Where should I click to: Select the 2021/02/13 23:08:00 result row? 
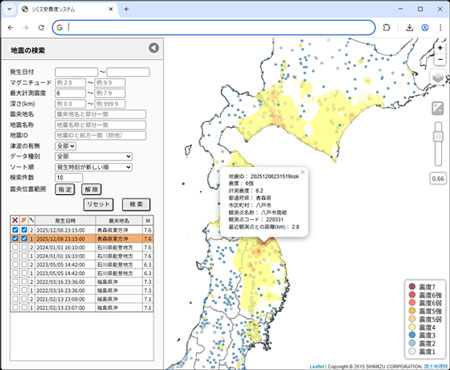click(x=82, y=299)
